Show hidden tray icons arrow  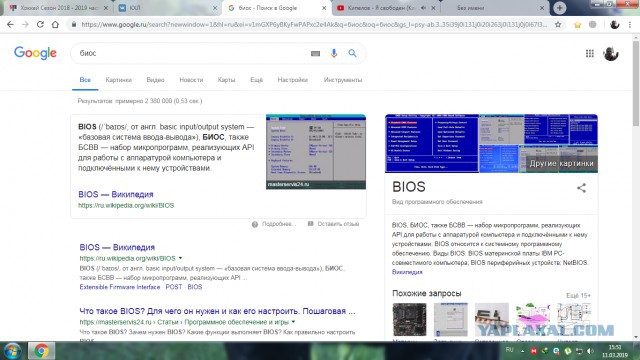coord(522,351)
